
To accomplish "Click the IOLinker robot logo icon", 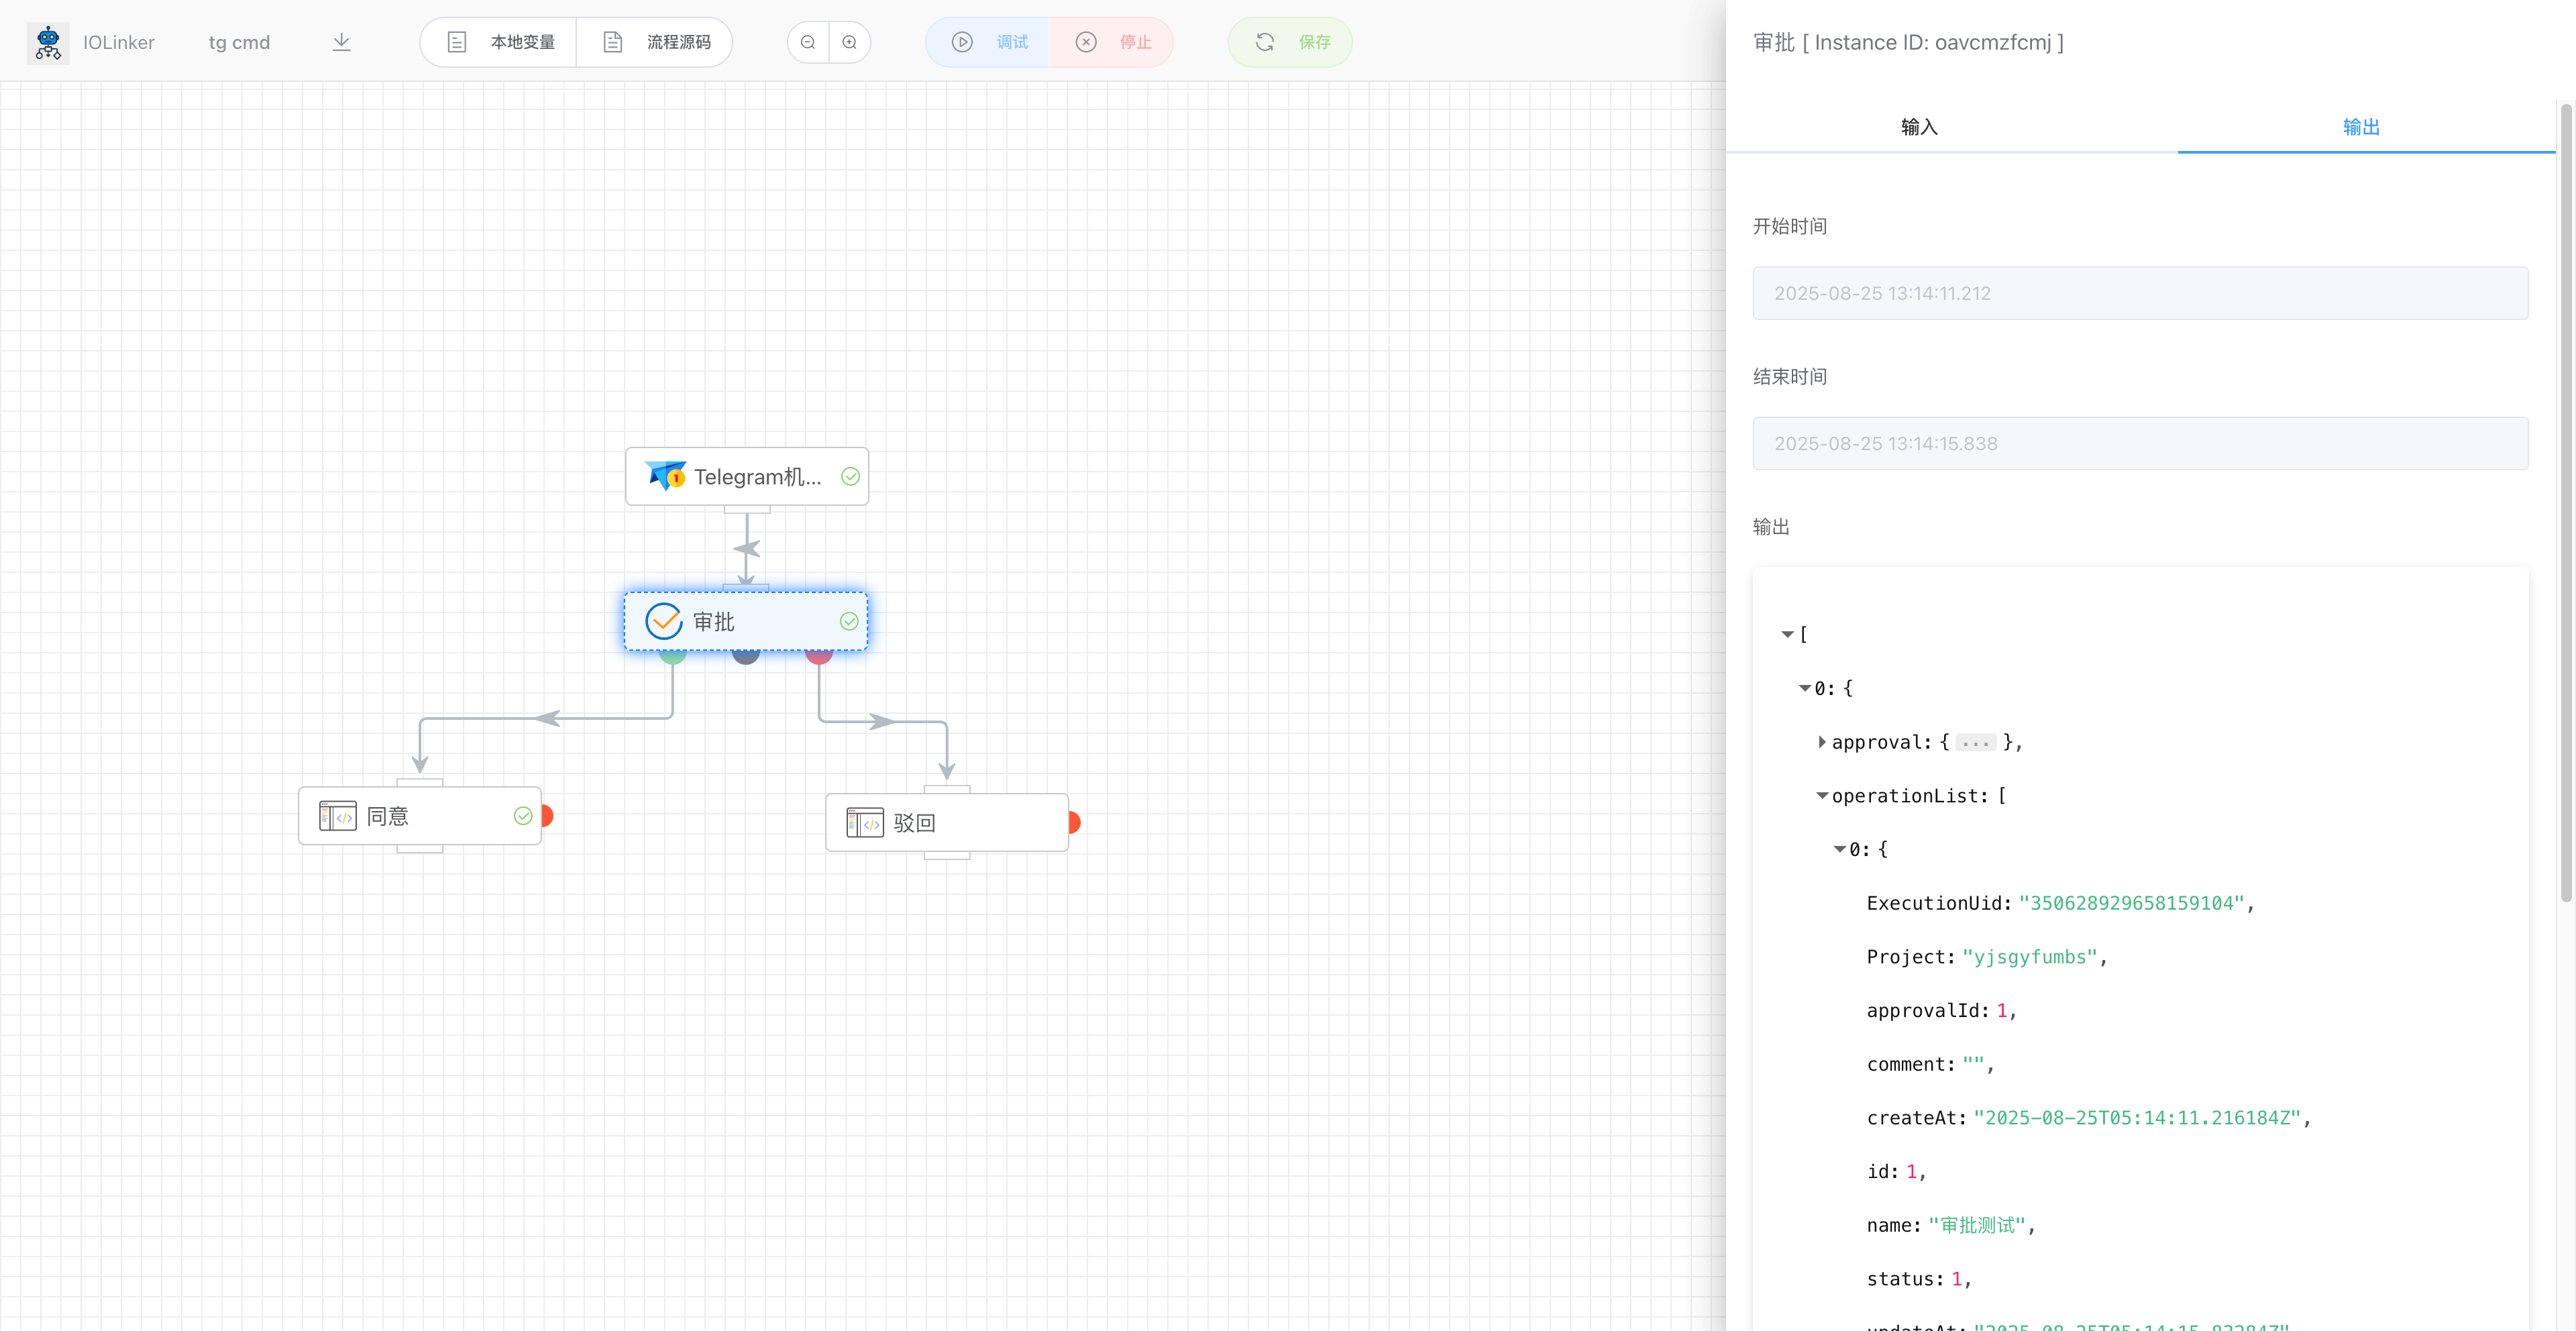I will (x=48, y=42).
